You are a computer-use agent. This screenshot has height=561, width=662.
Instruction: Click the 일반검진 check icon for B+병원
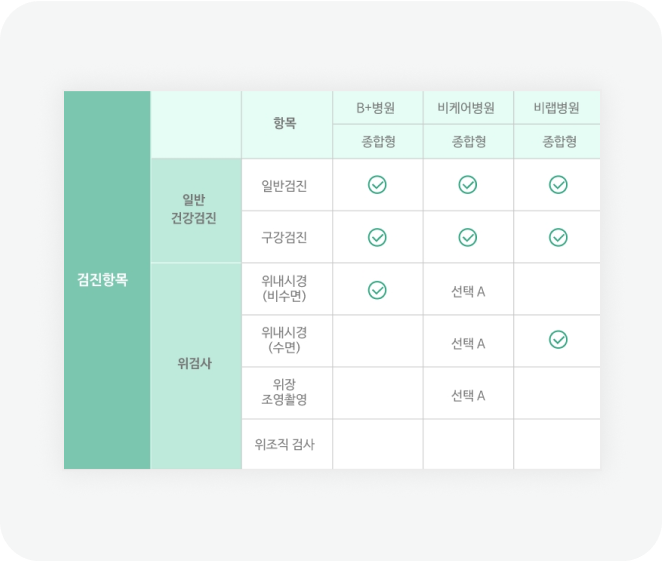[377, 185]
